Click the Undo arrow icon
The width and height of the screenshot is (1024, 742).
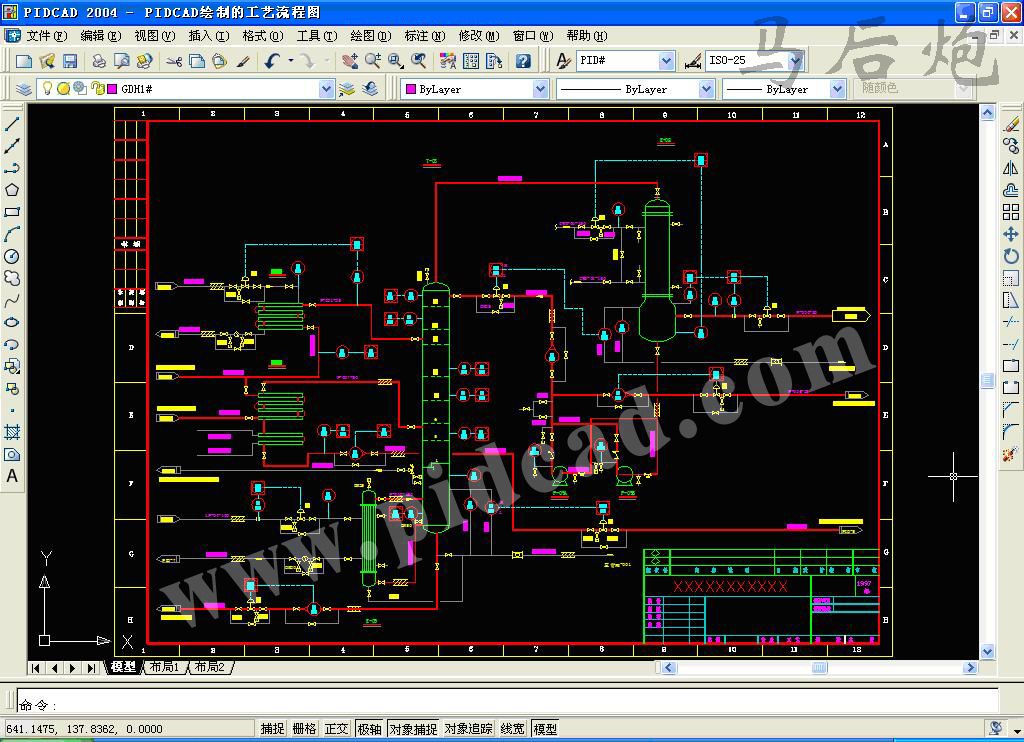pos(272,61)
